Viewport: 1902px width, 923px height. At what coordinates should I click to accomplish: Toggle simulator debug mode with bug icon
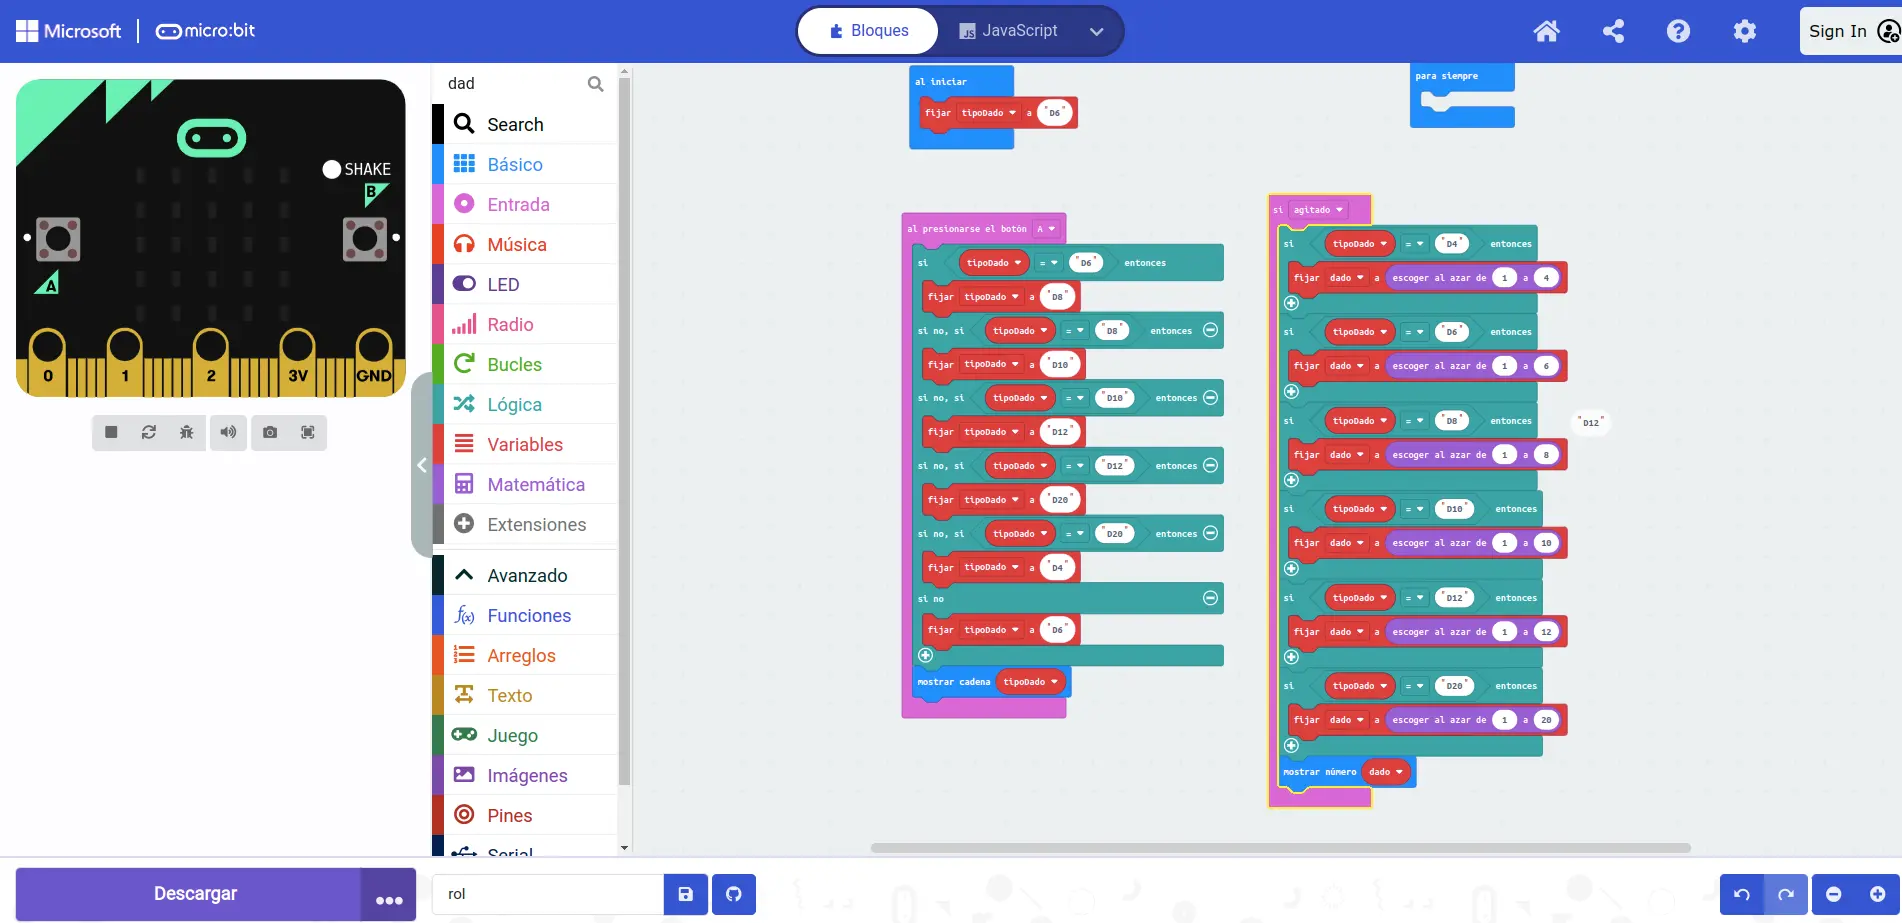coord(187,432)
